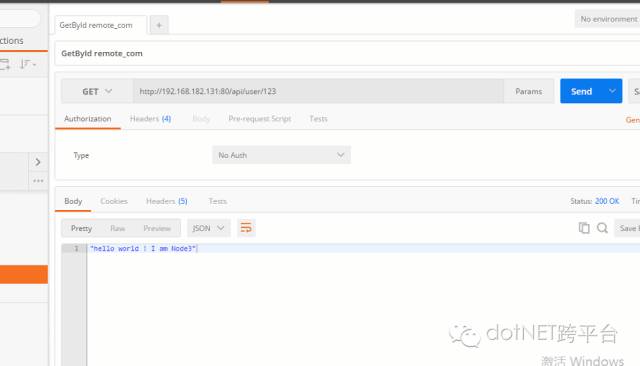Click the 200 OK status text

[607, 201]
